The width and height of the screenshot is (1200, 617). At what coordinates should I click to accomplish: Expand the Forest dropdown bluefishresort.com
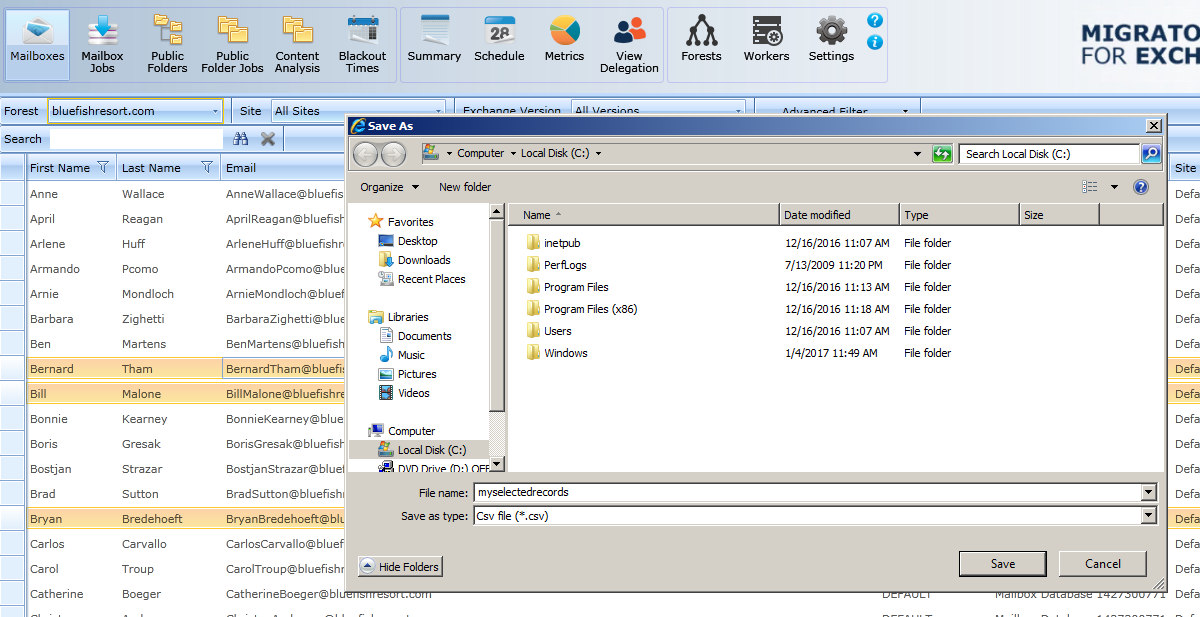click(216, 111)
